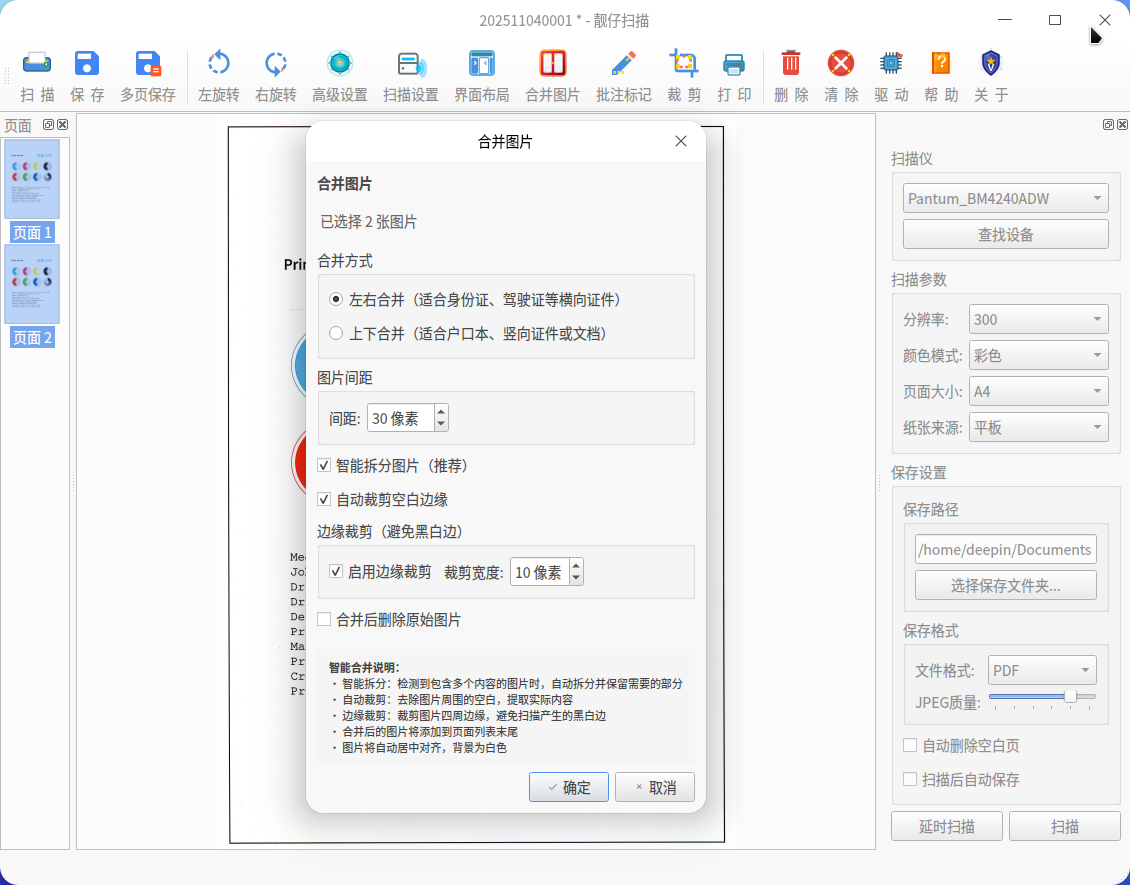
Task: Click the 查找设备 button
Action: click(1005, 234)
